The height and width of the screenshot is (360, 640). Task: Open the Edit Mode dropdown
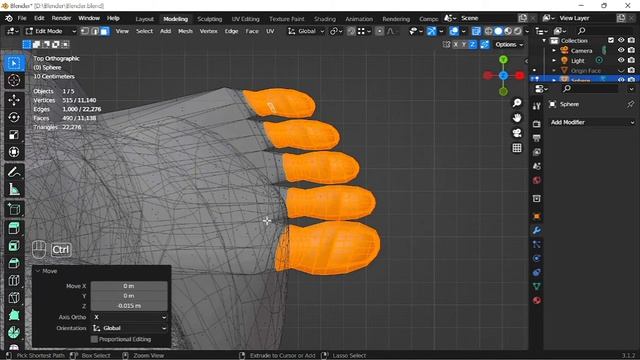51,31
